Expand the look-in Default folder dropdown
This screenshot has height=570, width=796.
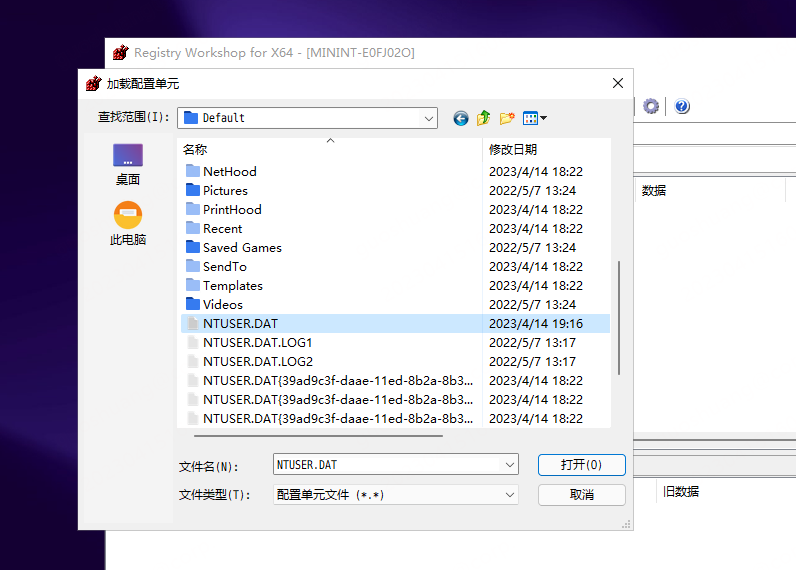coord(429,118)
